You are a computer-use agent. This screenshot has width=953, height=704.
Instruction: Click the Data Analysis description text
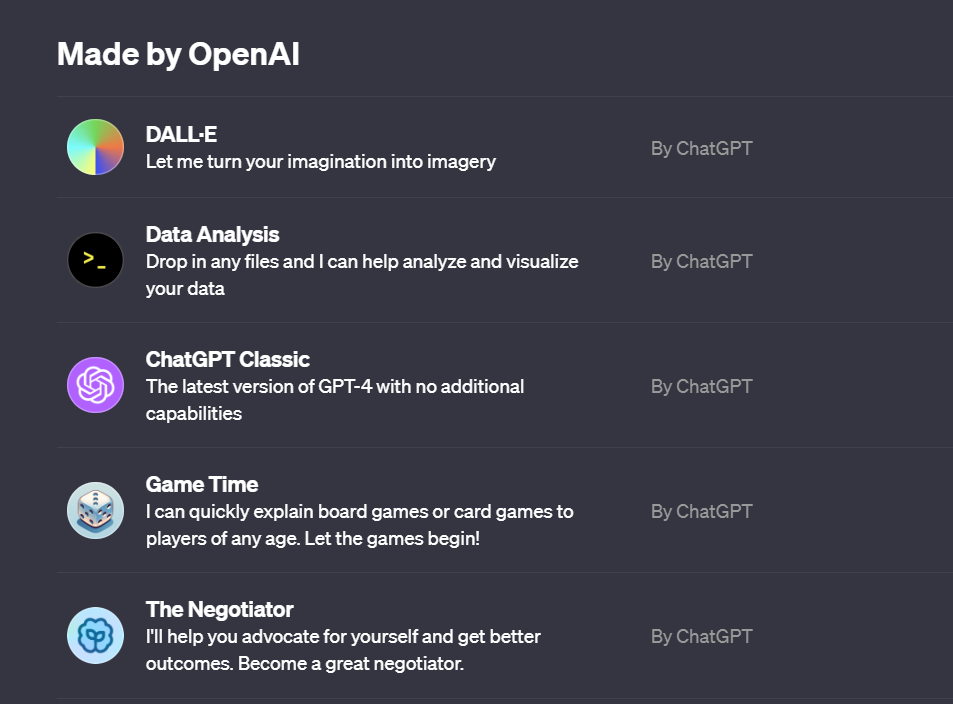[362, 275]
